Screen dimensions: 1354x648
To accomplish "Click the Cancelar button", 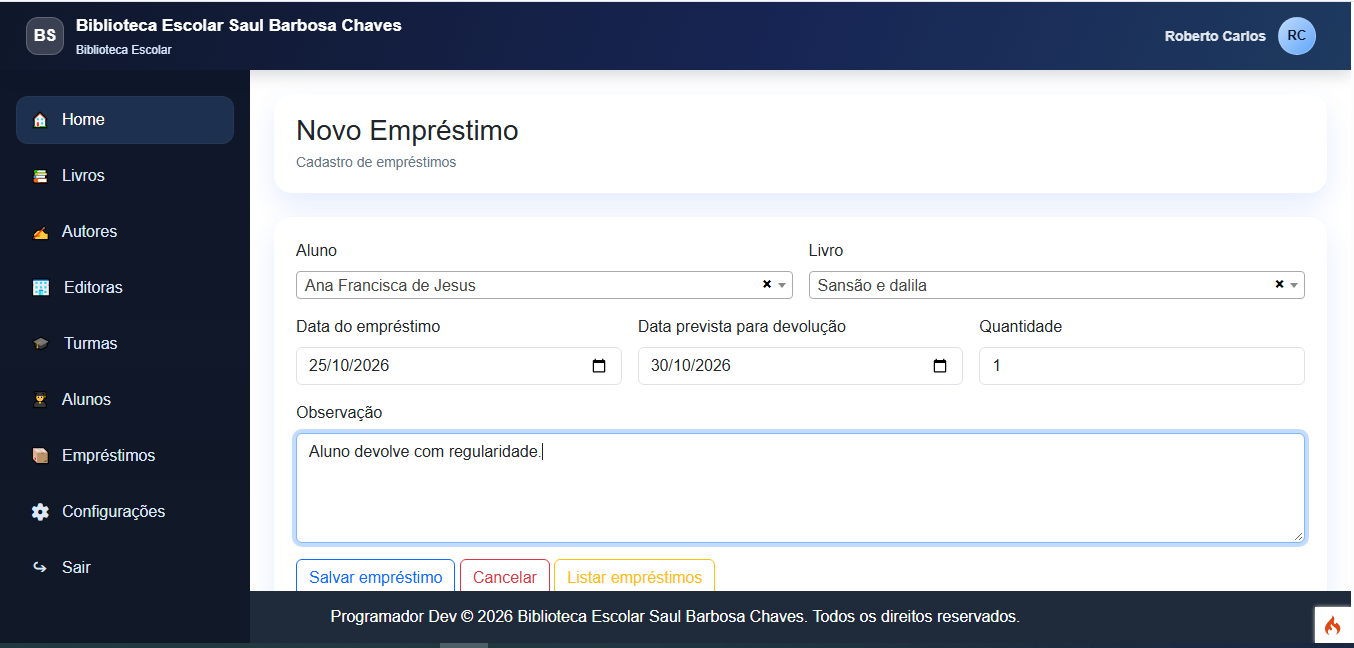I will click(x=505, y=576).
